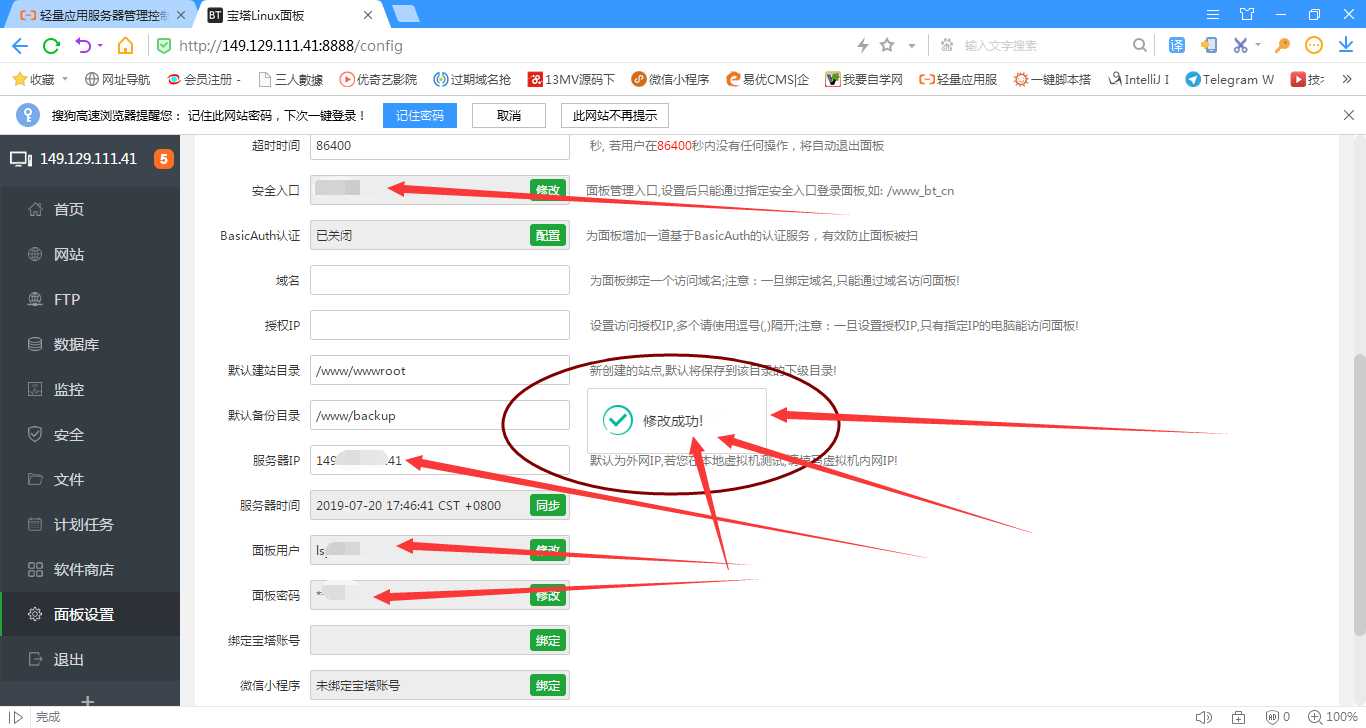The width and height of the screenshot is (1366, 728).
Task: Click the purple undo-close-tab arrow icon
Action: tap(84, 45)
